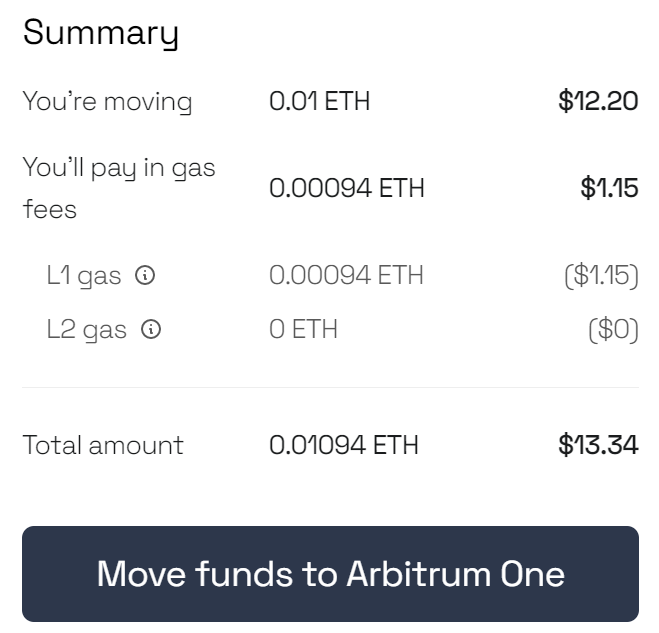
Task: Click the divider line above Total amount
Action: click(x=330, y=387)
